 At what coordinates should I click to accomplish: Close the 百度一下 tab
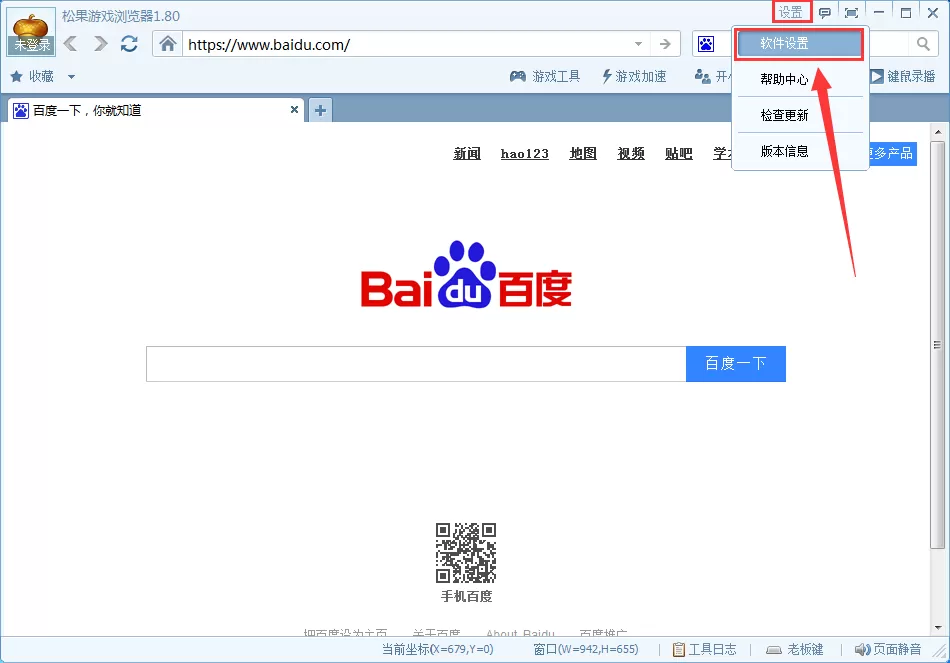coord(294,110)
